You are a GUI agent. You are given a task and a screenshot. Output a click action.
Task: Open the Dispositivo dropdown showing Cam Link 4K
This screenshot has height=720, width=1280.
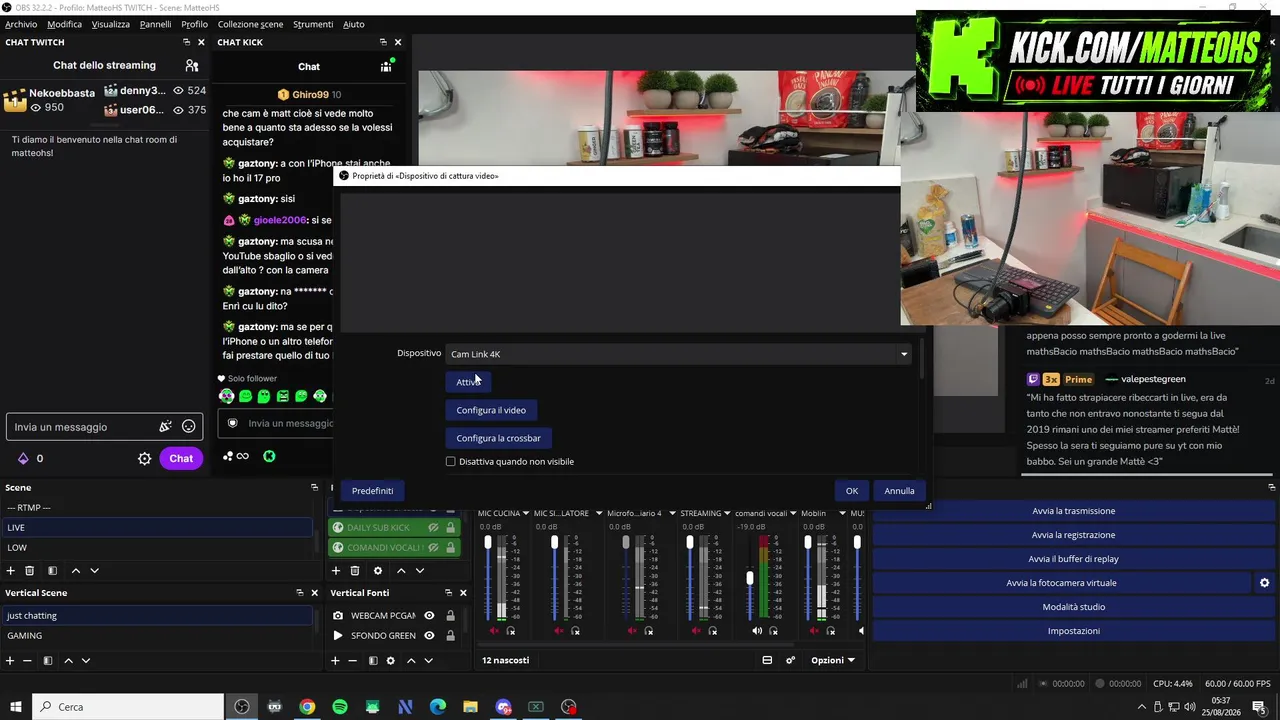[x=679, y=354]
